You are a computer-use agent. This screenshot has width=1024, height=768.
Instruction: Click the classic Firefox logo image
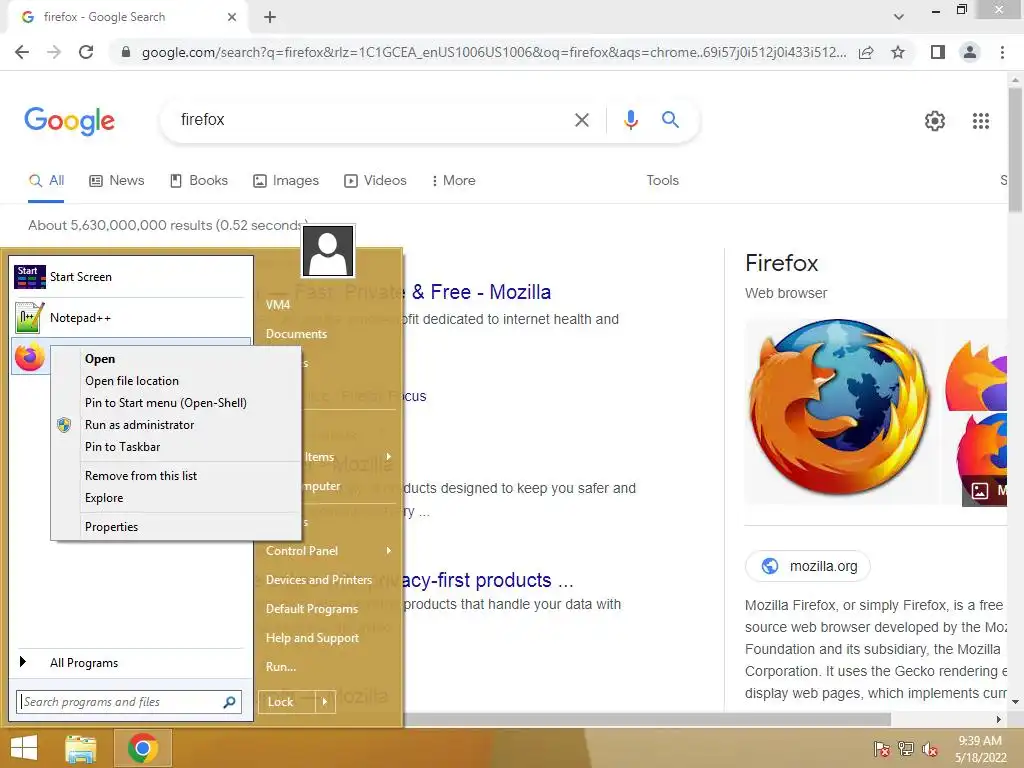(x=840, y=411)
